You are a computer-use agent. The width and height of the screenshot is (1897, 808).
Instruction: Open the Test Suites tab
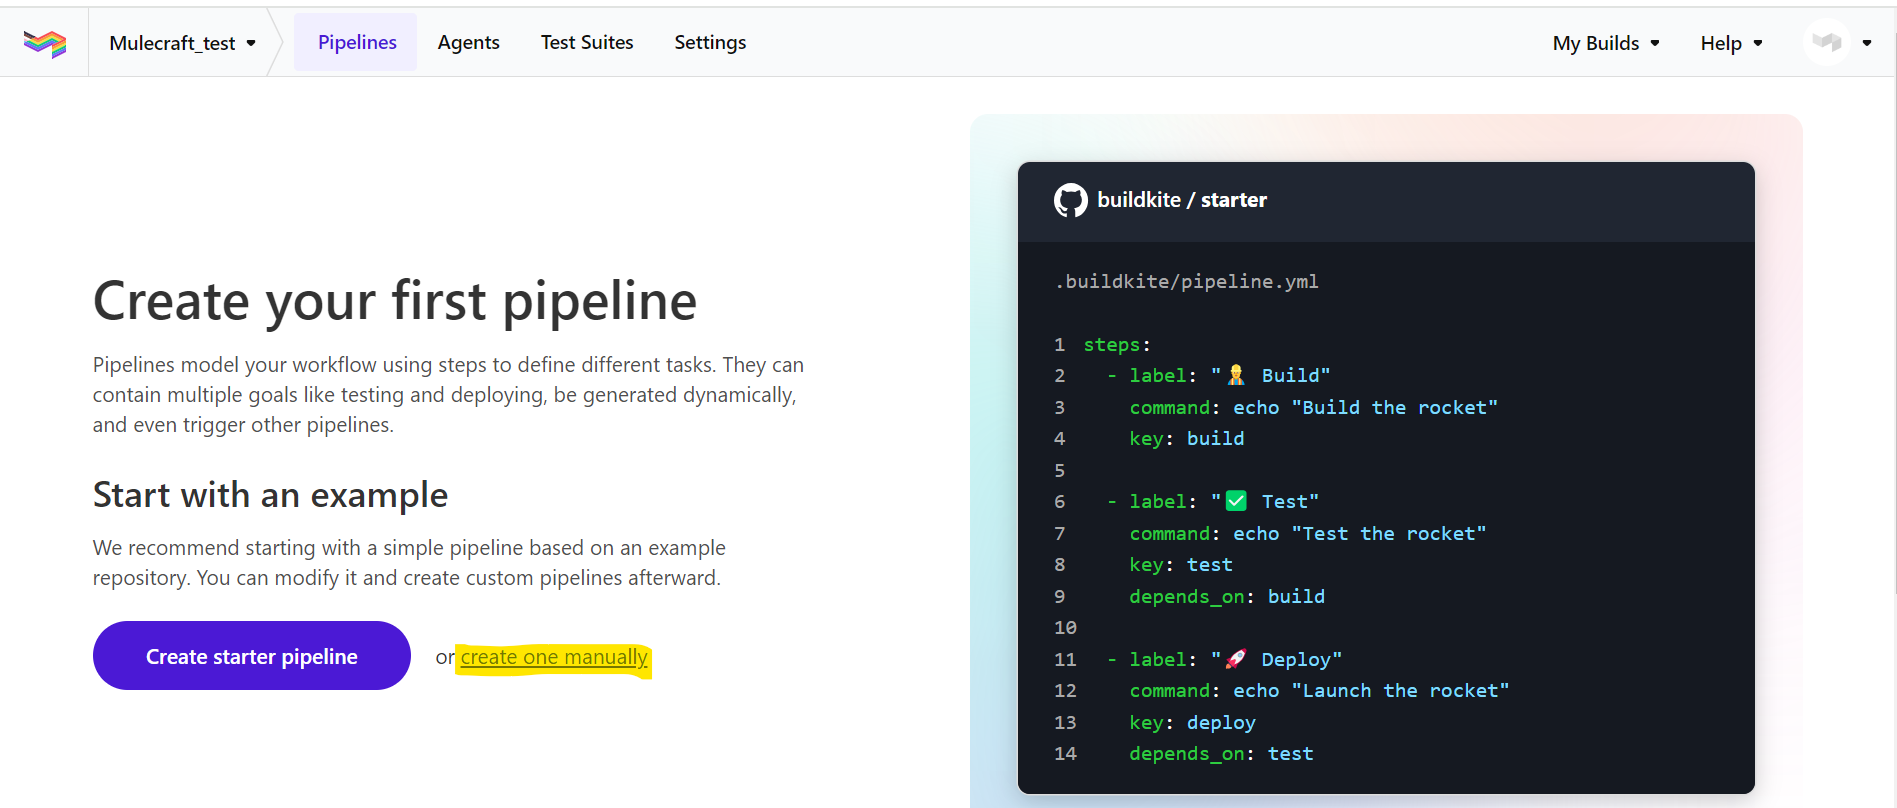pyautogui.click(x=587, y=43)
